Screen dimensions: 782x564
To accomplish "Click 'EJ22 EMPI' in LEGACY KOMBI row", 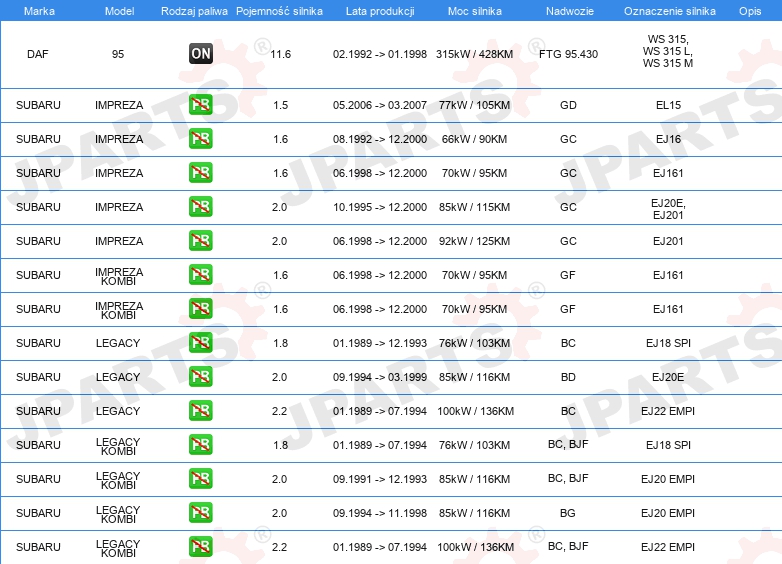I will pos(668,547).
